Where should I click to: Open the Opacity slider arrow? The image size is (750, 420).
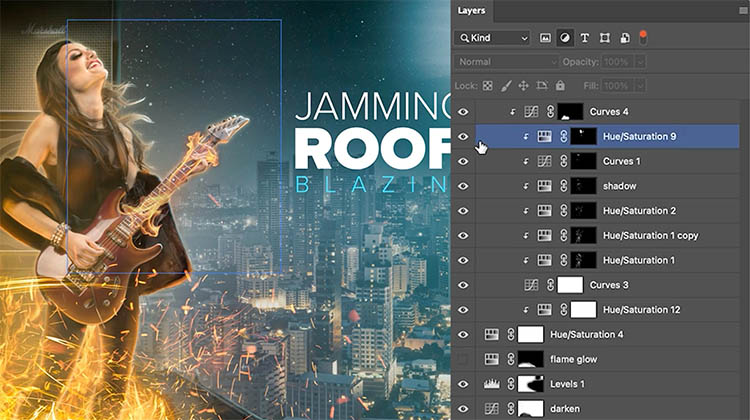pos(640,62)
